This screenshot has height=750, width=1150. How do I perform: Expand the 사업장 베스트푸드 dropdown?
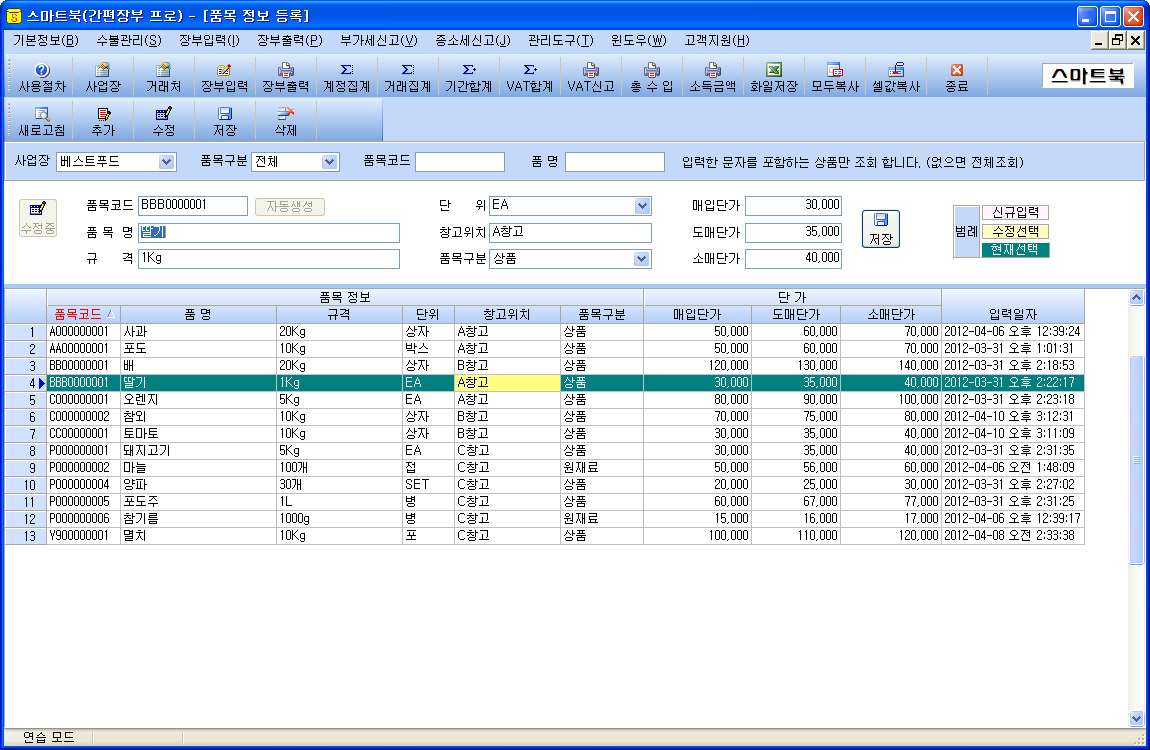click(166, 162)
